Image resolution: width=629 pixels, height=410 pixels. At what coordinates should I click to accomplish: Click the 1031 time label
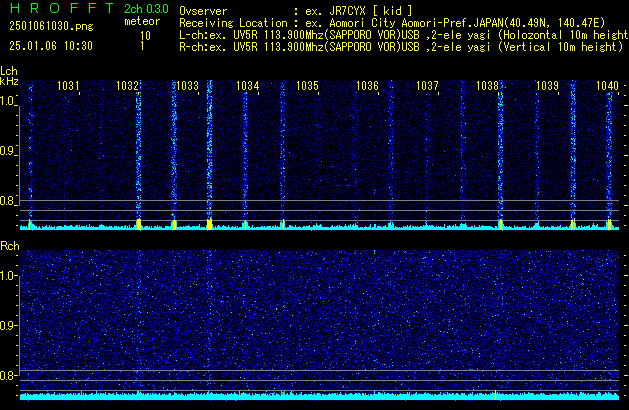click(68, 85)
